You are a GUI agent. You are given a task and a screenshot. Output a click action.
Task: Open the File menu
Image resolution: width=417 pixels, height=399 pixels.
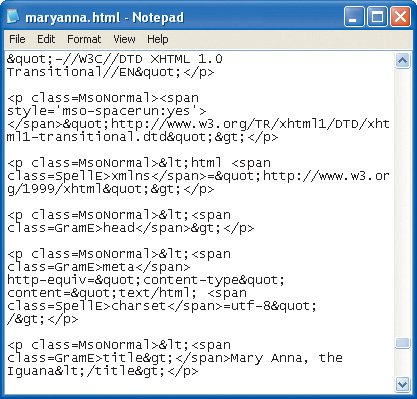(17, 39)
